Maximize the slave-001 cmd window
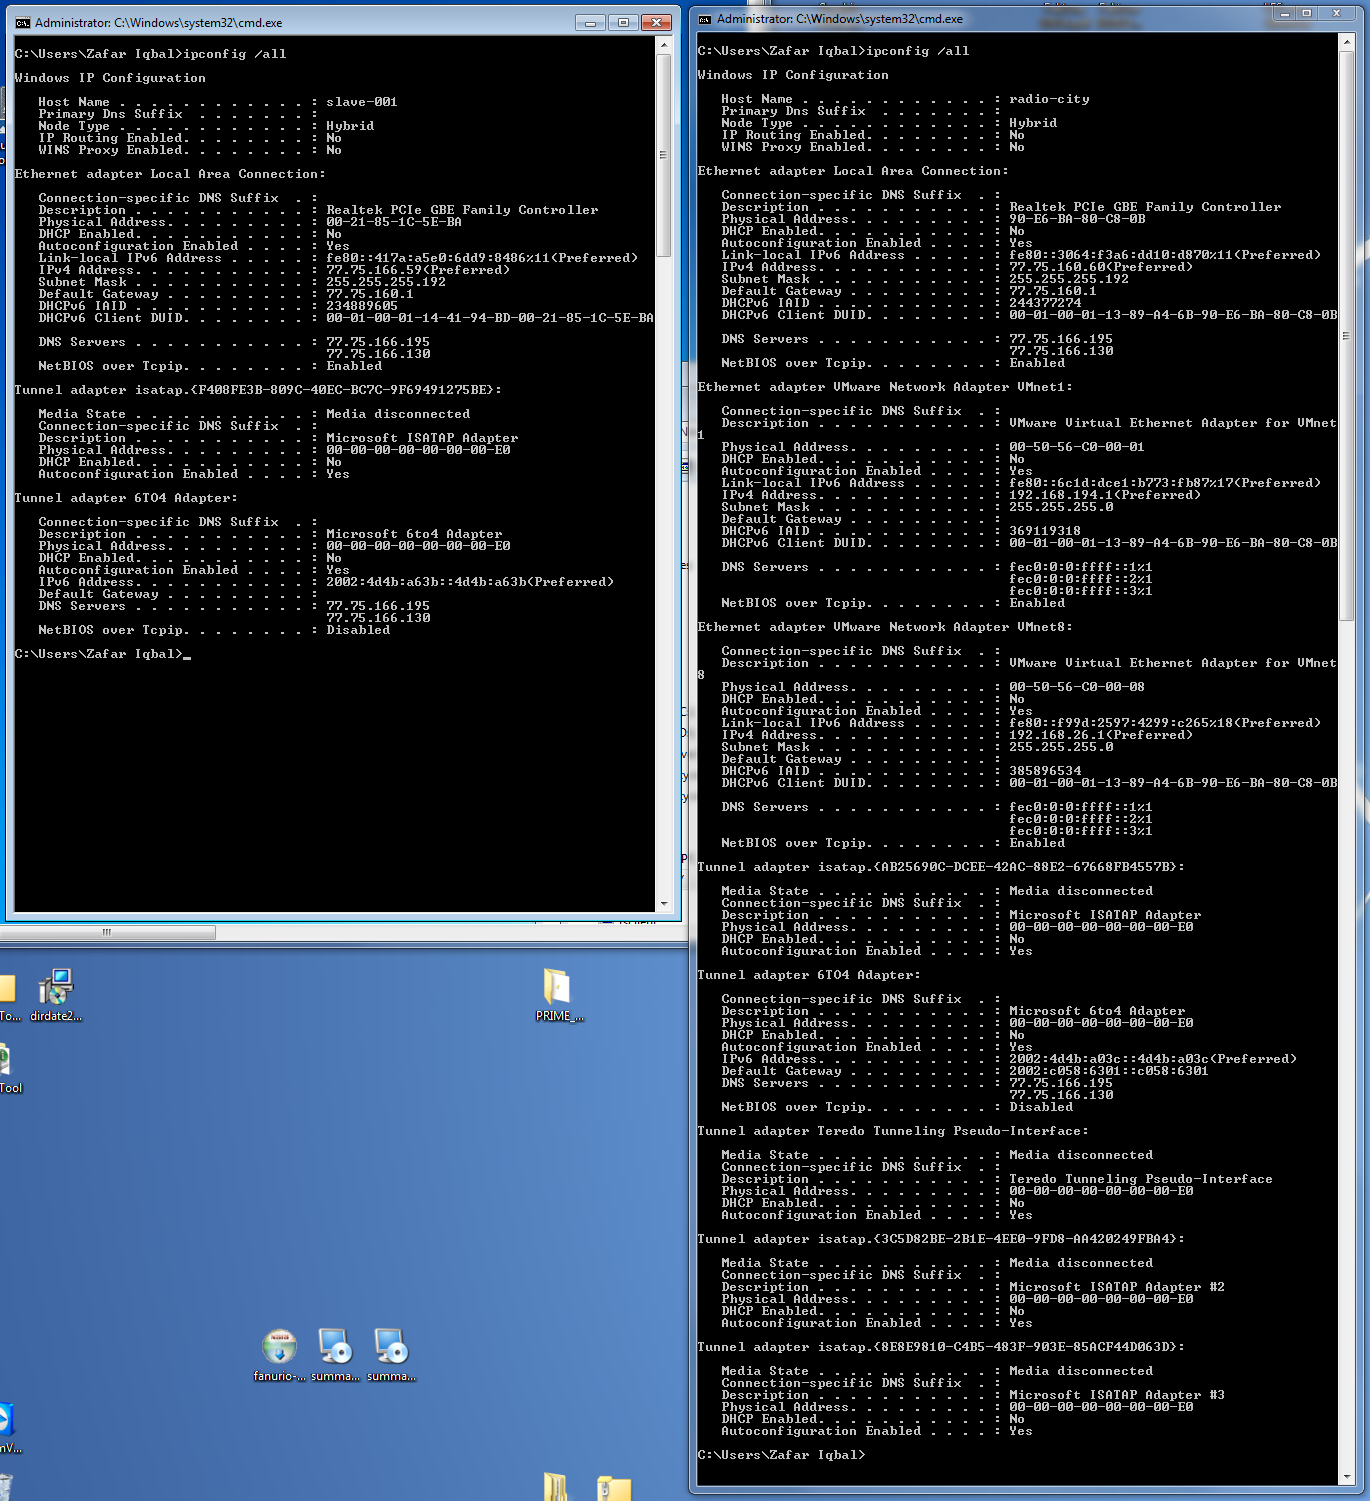This screenshot has width=1370, height=1501. point(623,23)
